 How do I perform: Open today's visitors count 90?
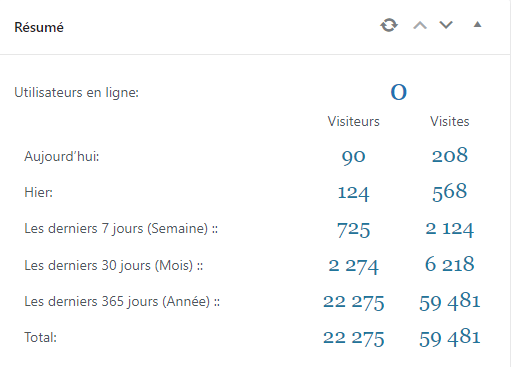click(354, 156)
